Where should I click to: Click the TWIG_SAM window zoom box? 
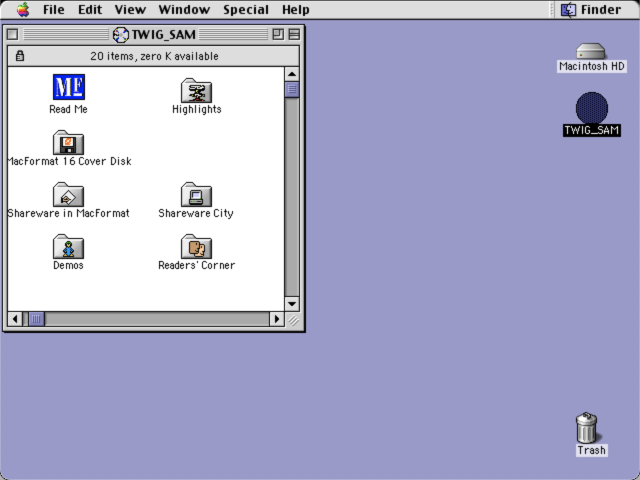coord(278,34)
